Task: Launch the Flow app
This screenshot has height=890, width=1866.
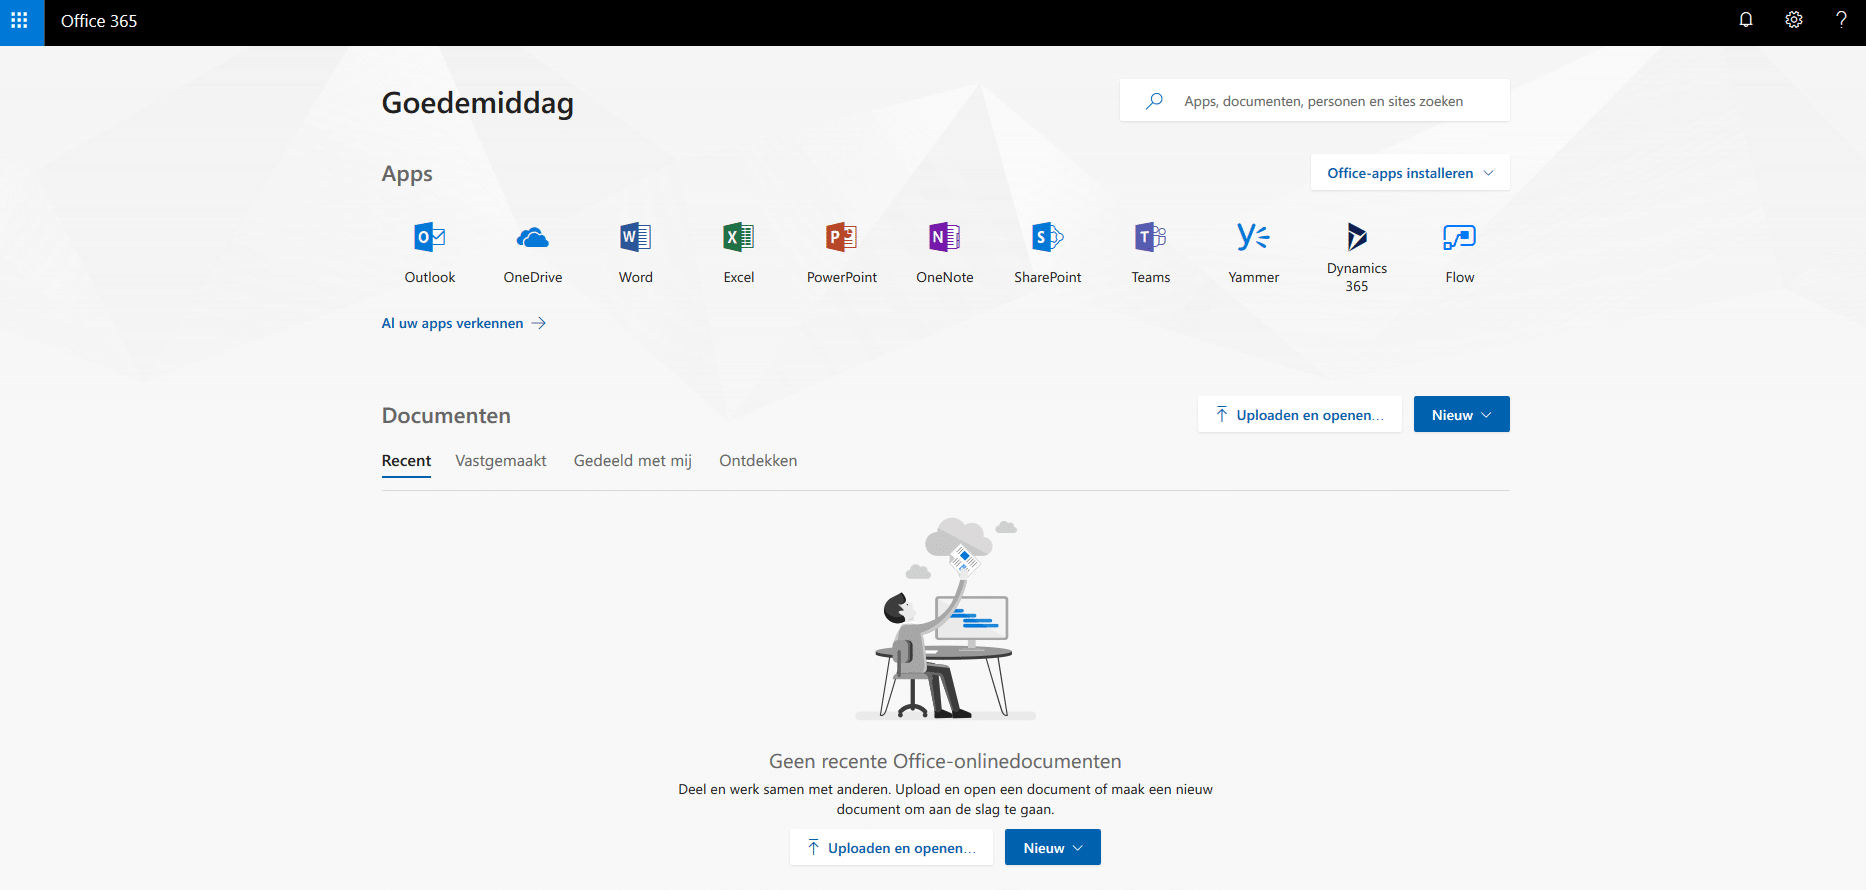Action: (x=1460, y=252)
